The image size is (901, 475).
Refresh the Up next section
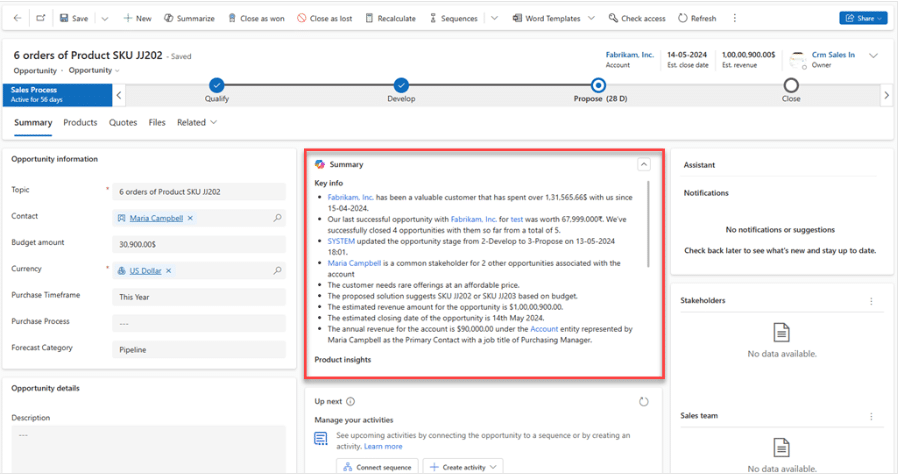click(644, 401)
